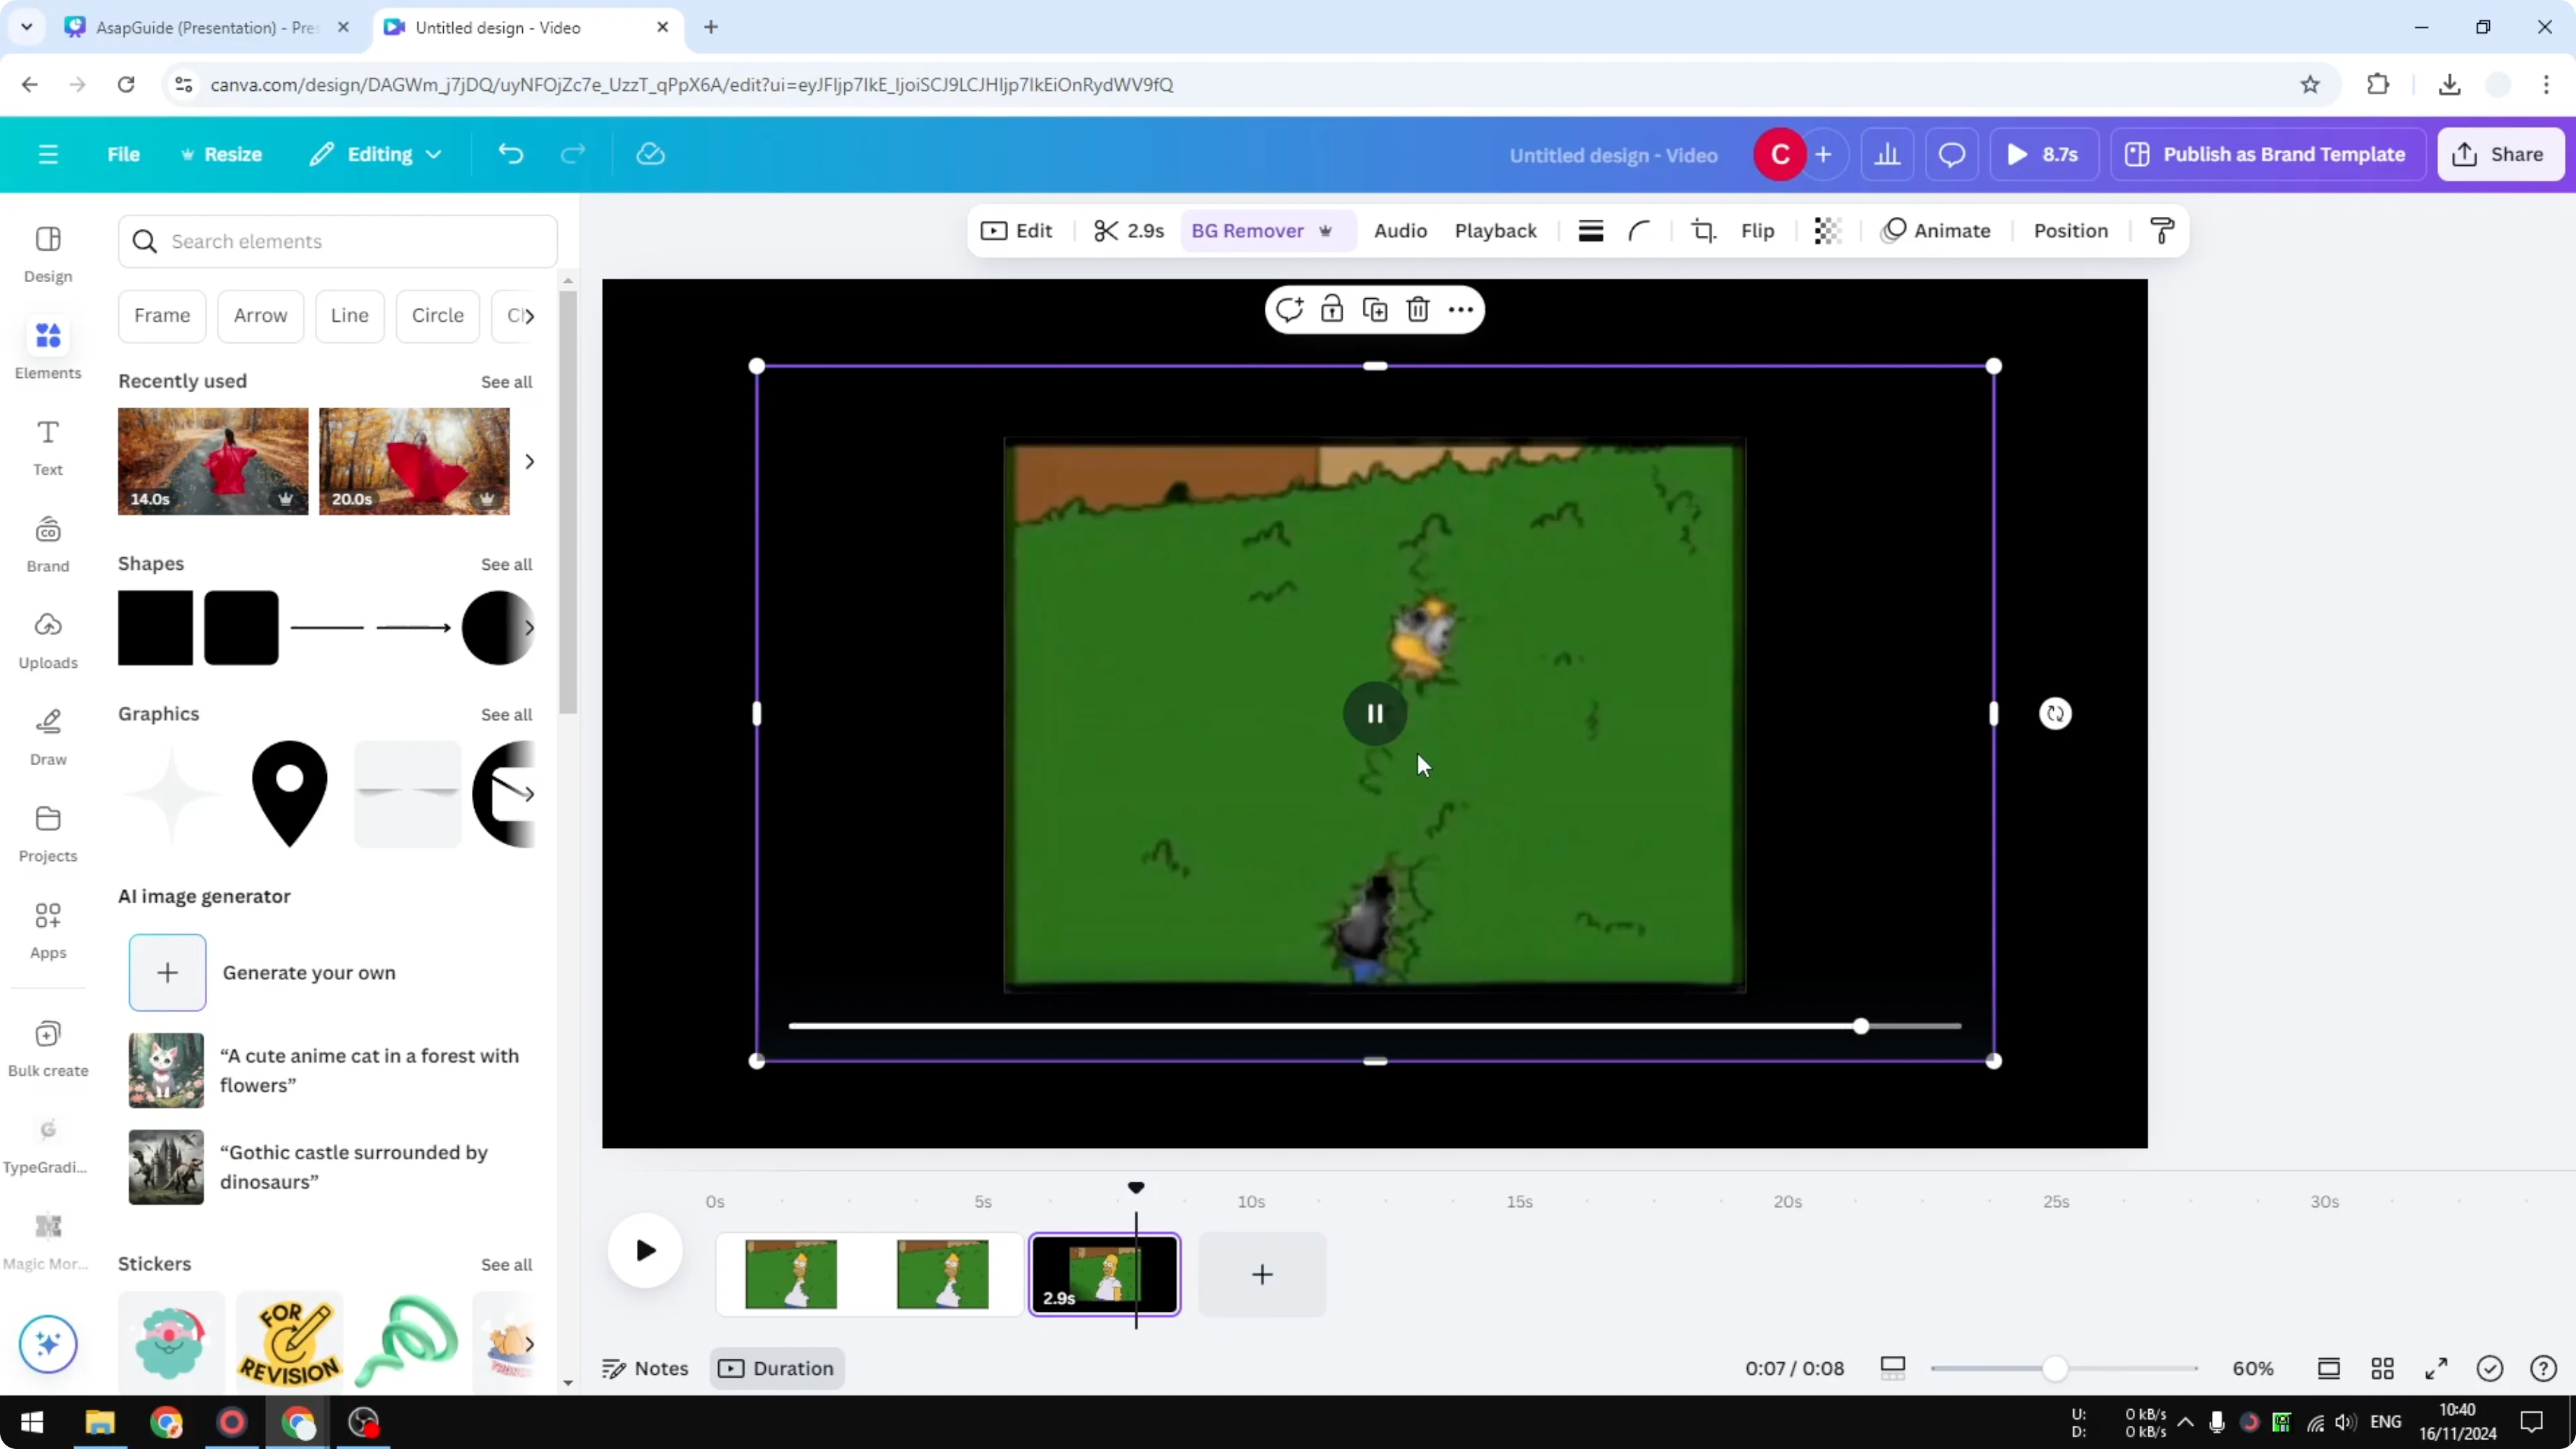Open the Uploads sidebar panel
This screenshot has height=1449, width=2576.
tap(48, 640)
